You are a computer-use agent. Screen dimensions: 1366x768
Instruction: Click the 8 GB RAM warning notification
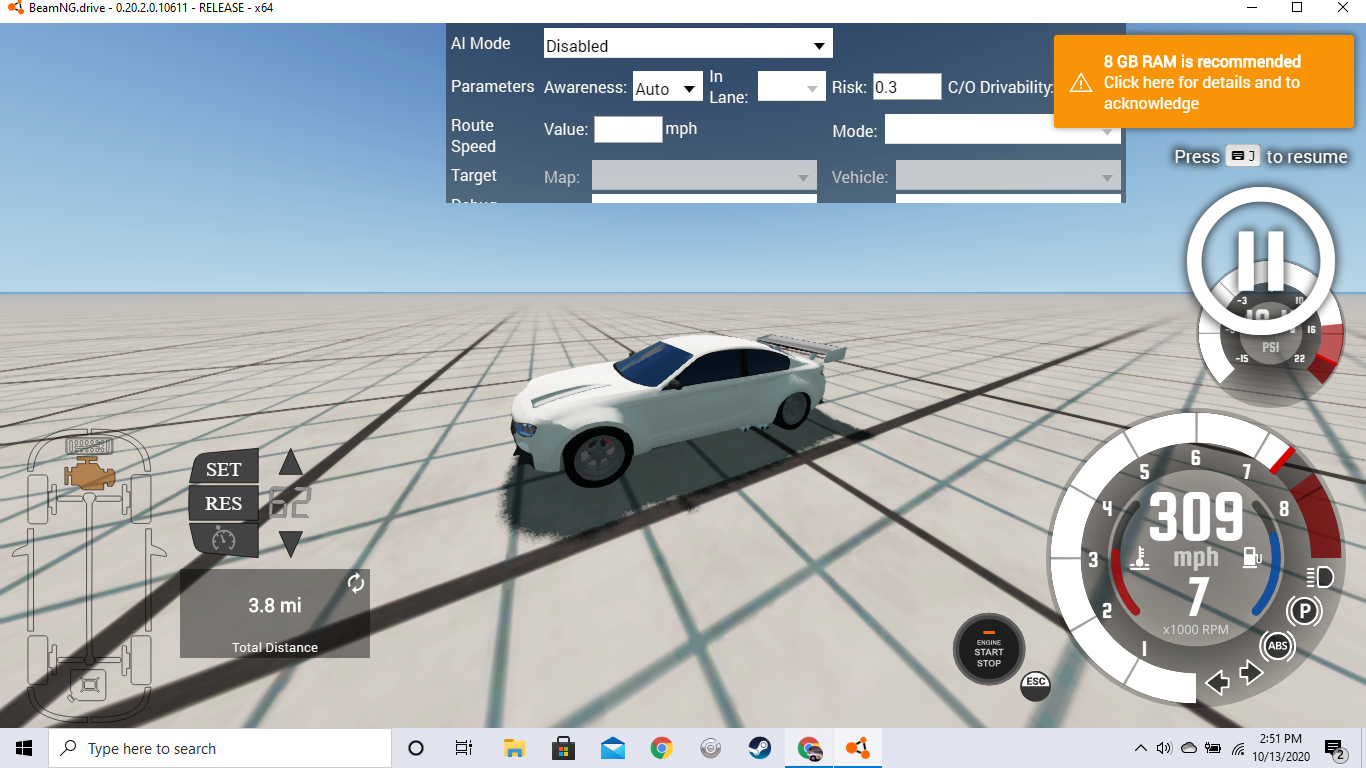click(x=1203, y=82)
